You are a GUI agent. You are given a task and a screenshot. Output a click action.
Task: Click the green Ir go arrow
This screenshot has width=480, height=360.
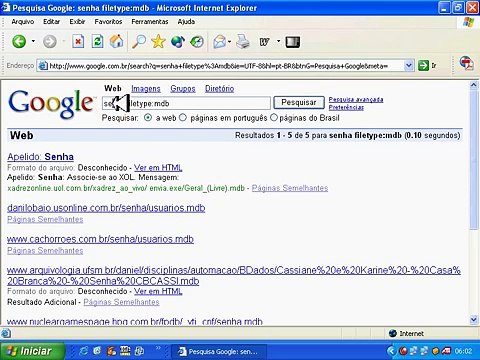423,65
